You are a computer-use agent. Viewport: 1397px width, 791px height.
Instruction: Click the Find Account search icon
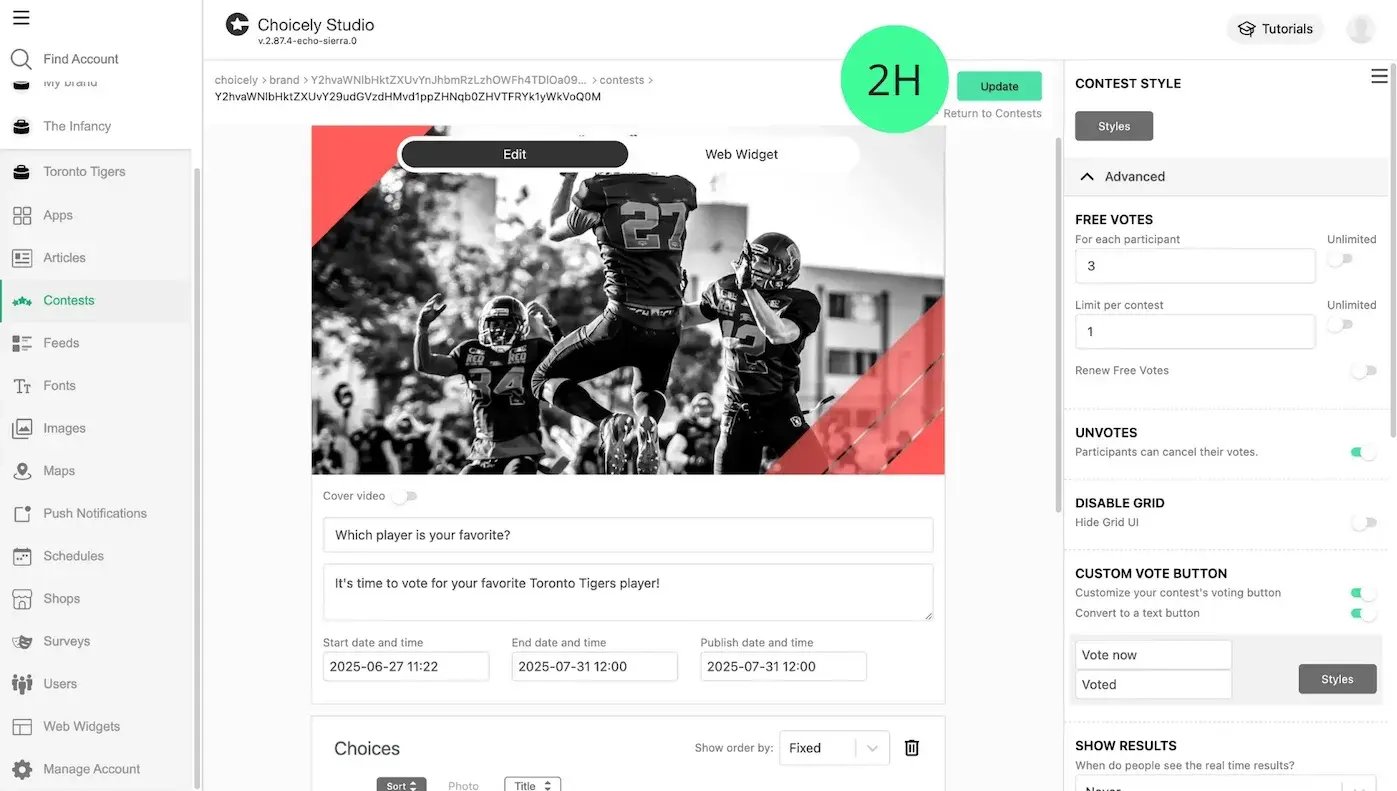click(21, 59)
